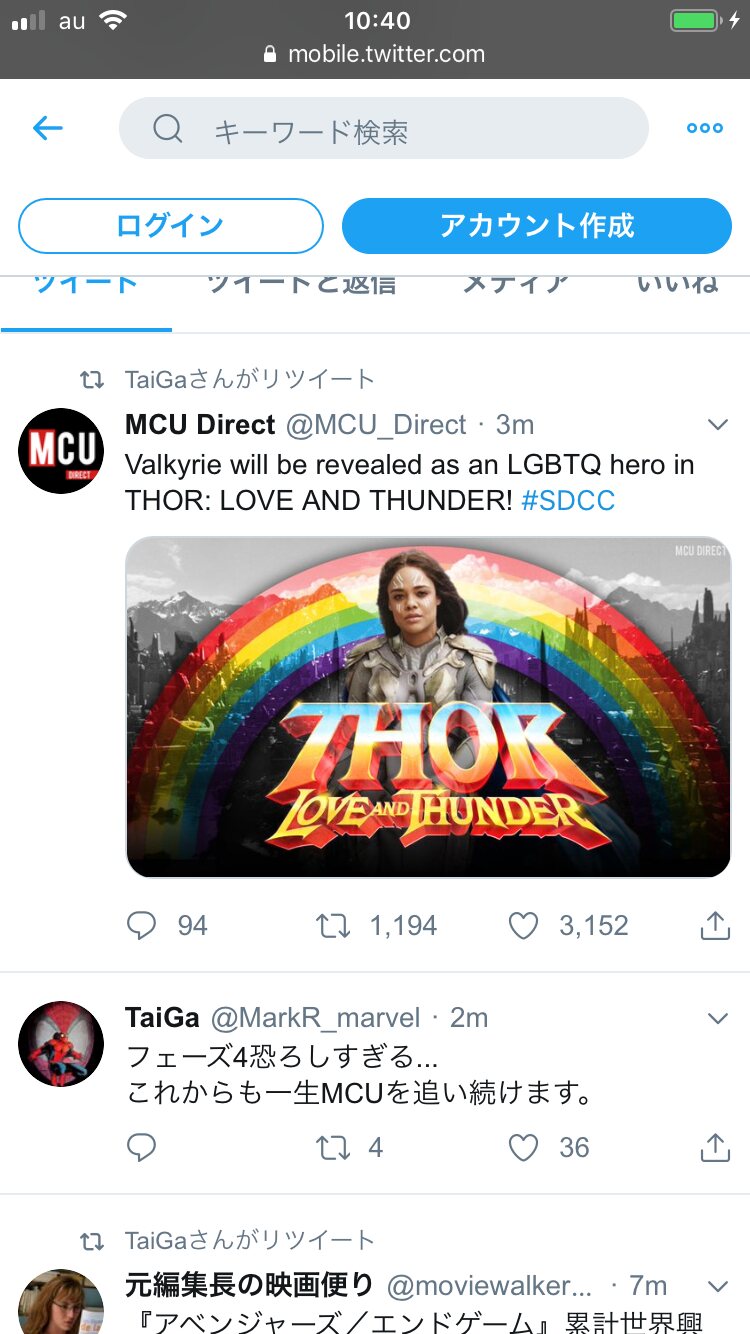Share the MCU Direct tweet
The width and height of the screenshot is (750, 1334).
click(715, 926)
